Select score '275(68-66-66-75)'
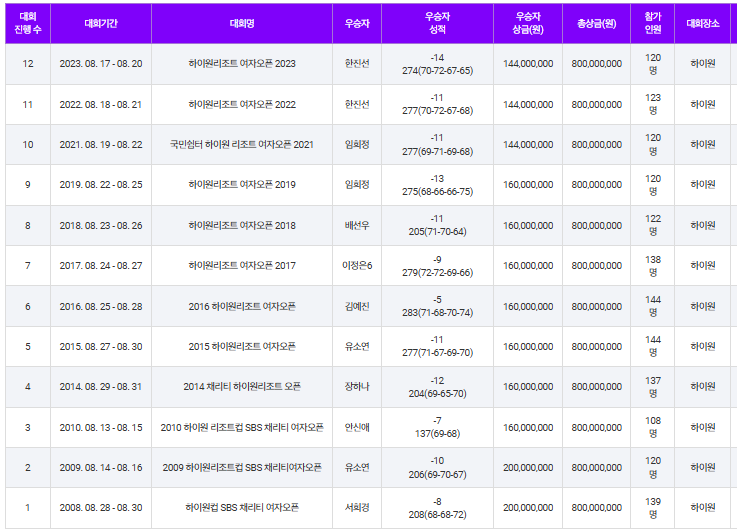The image size is (737, 532). point(437,192)
